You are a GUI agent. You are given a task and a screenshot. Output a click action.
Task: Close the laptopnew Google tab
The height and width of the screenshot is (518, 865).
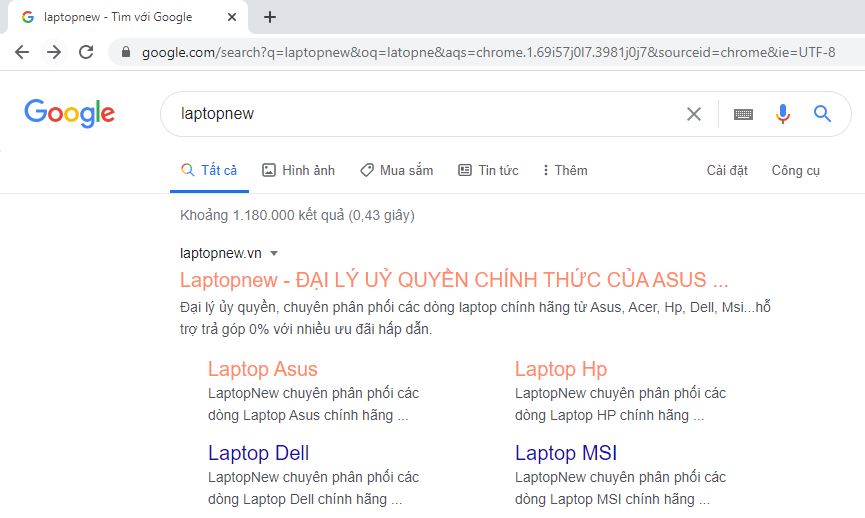click(x=232, y=17)
